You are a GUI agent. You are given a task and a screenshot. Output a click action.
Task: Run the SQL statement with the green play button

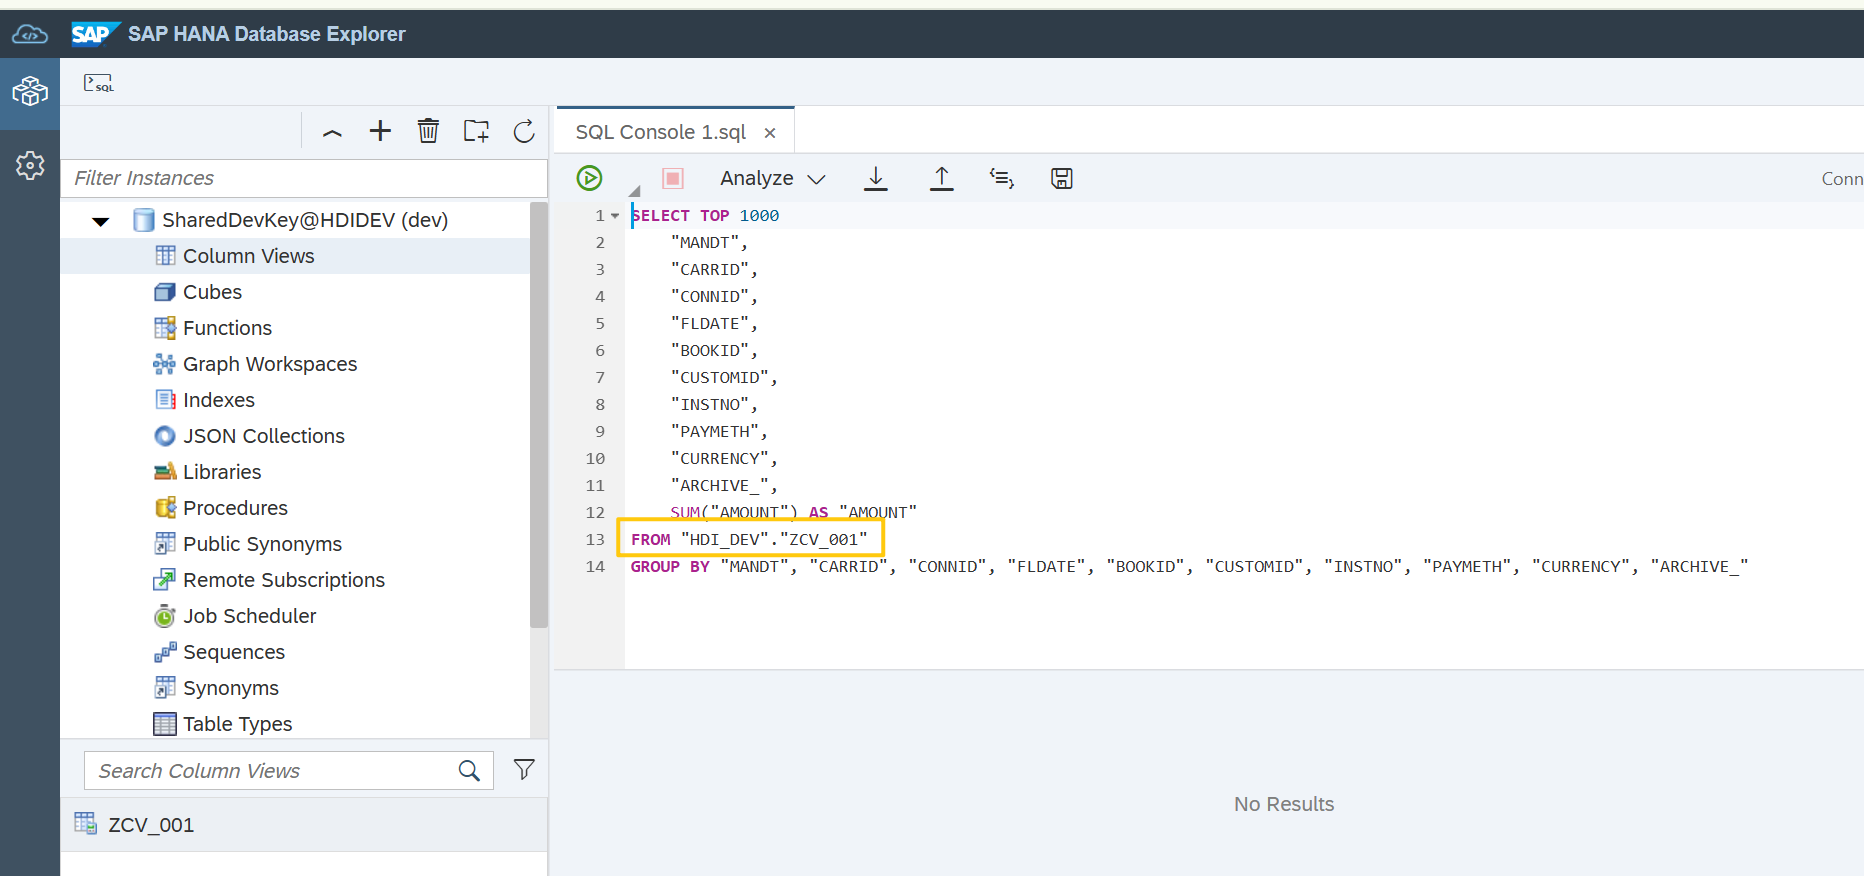point(590,178)
